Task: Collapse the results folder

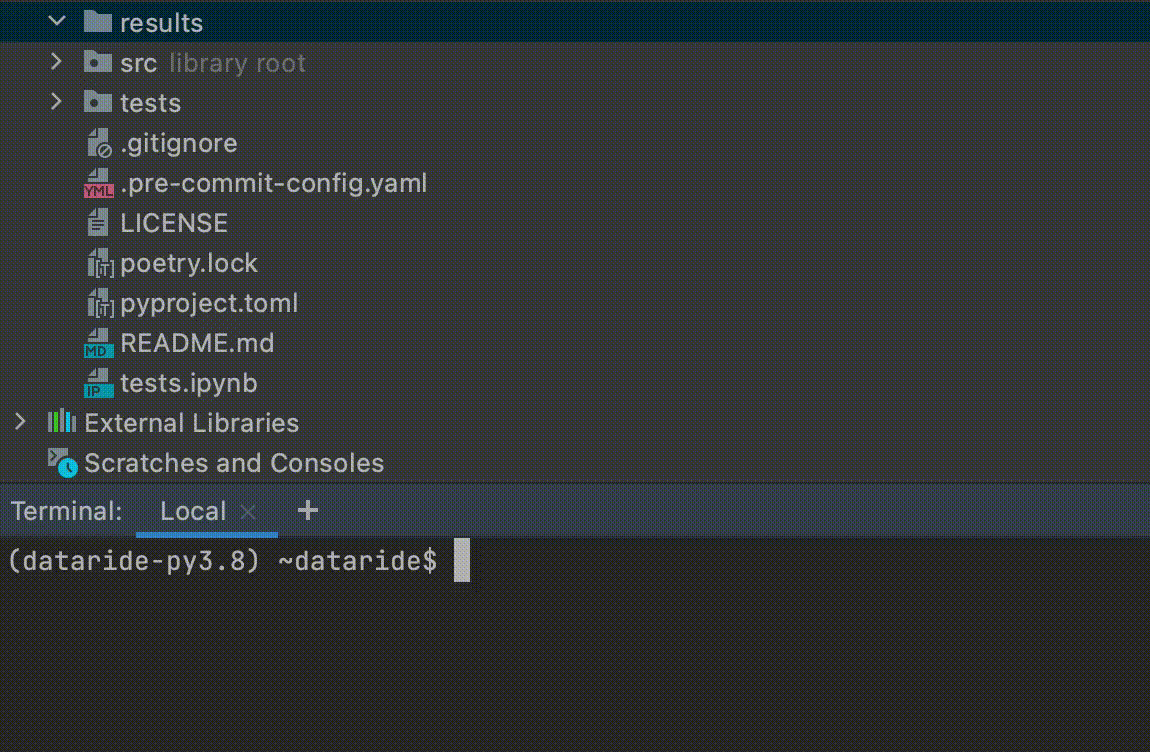Action: click(57, 21)
